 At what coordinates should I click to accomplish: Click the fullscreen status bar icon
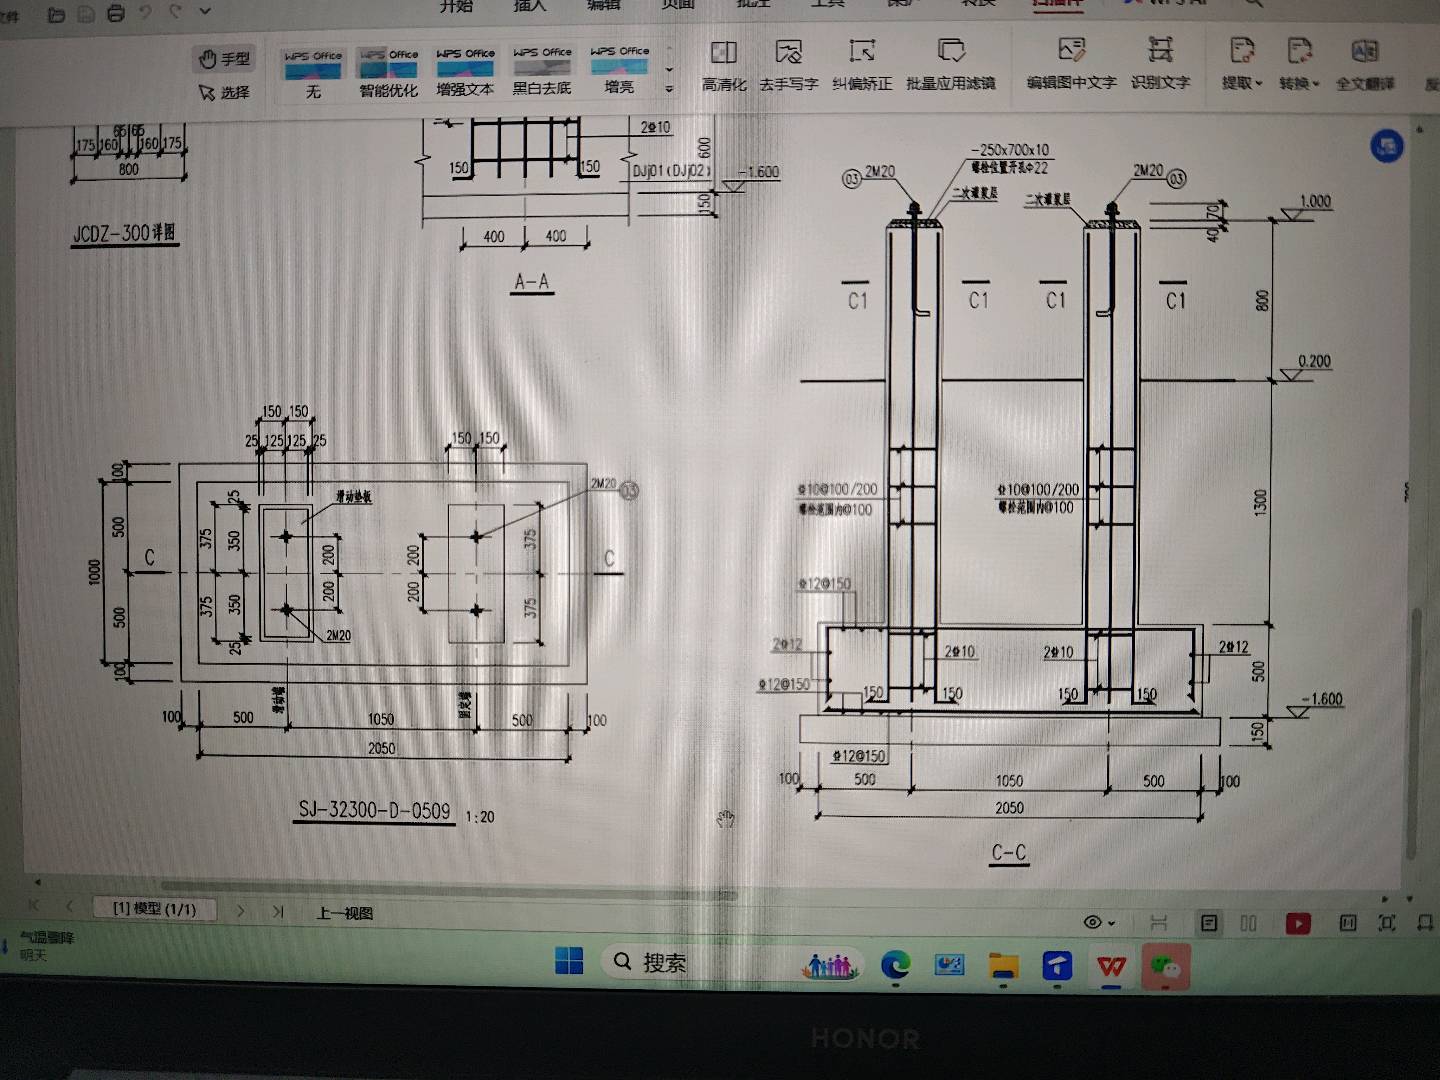click(x=1387, y=923)
